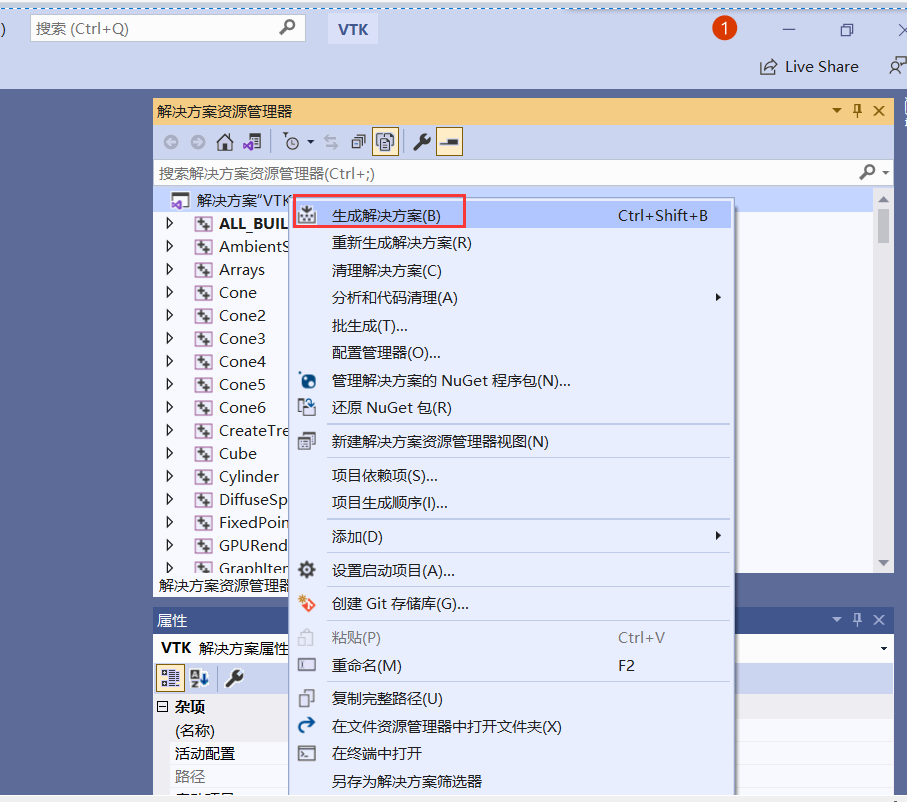
Task: Open Solution Explorer window position dropdown
Action: coord(836,111)
